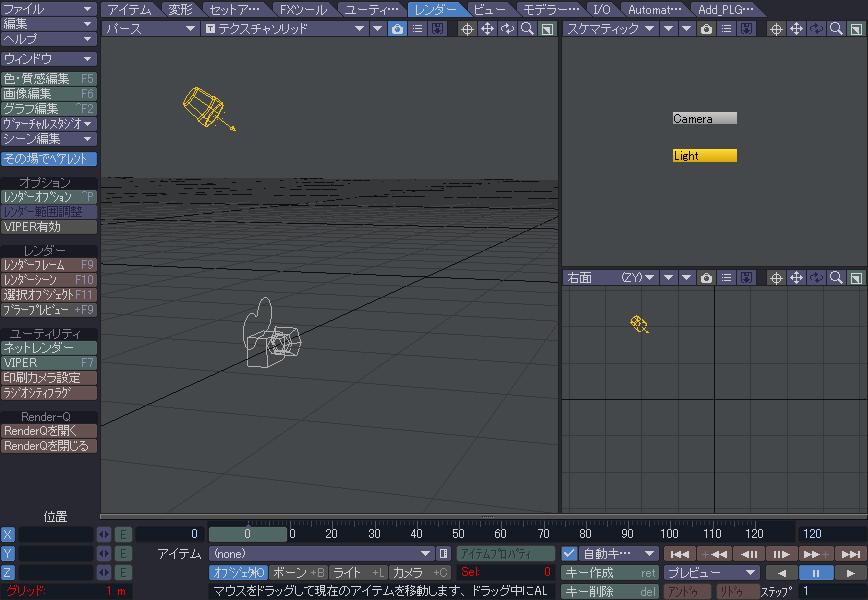Click RenderQを開く button
This screenshot has height=600, width=868.
[x=49, y=431]
